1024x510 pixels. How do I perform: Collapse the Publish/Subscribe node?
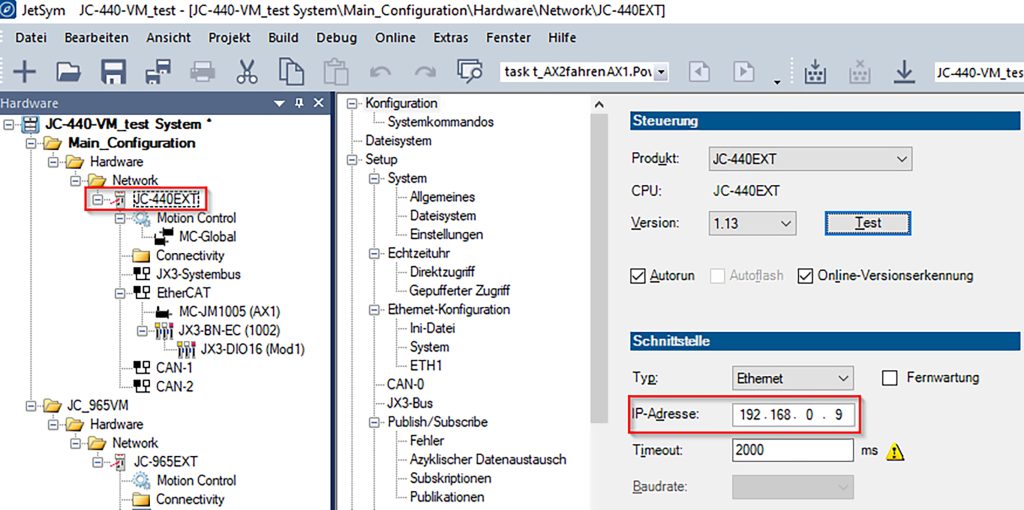(376, 422)
